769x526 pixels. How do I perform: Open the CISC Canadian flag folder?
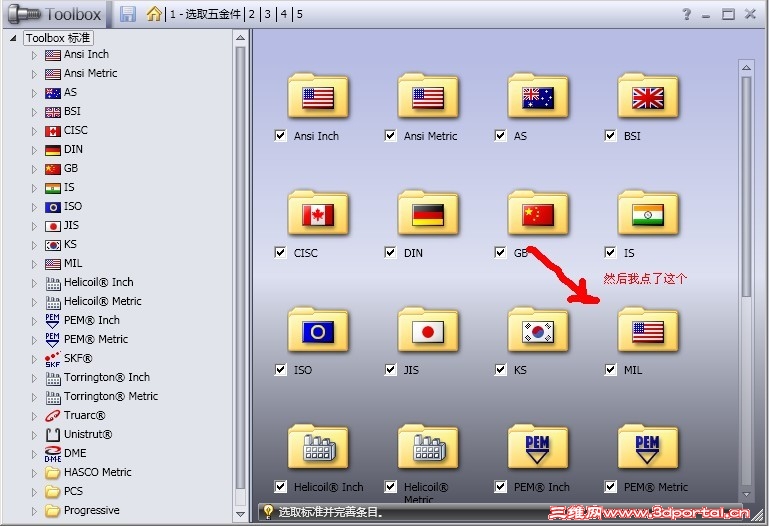click(x=318, y=213)
